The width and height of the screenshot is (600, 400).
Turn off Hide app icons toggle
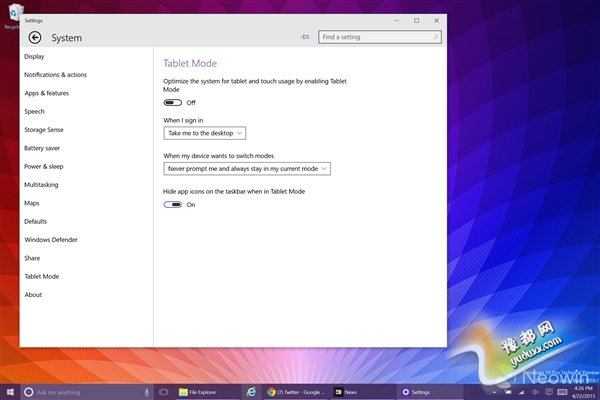click(x=173, y=204)
